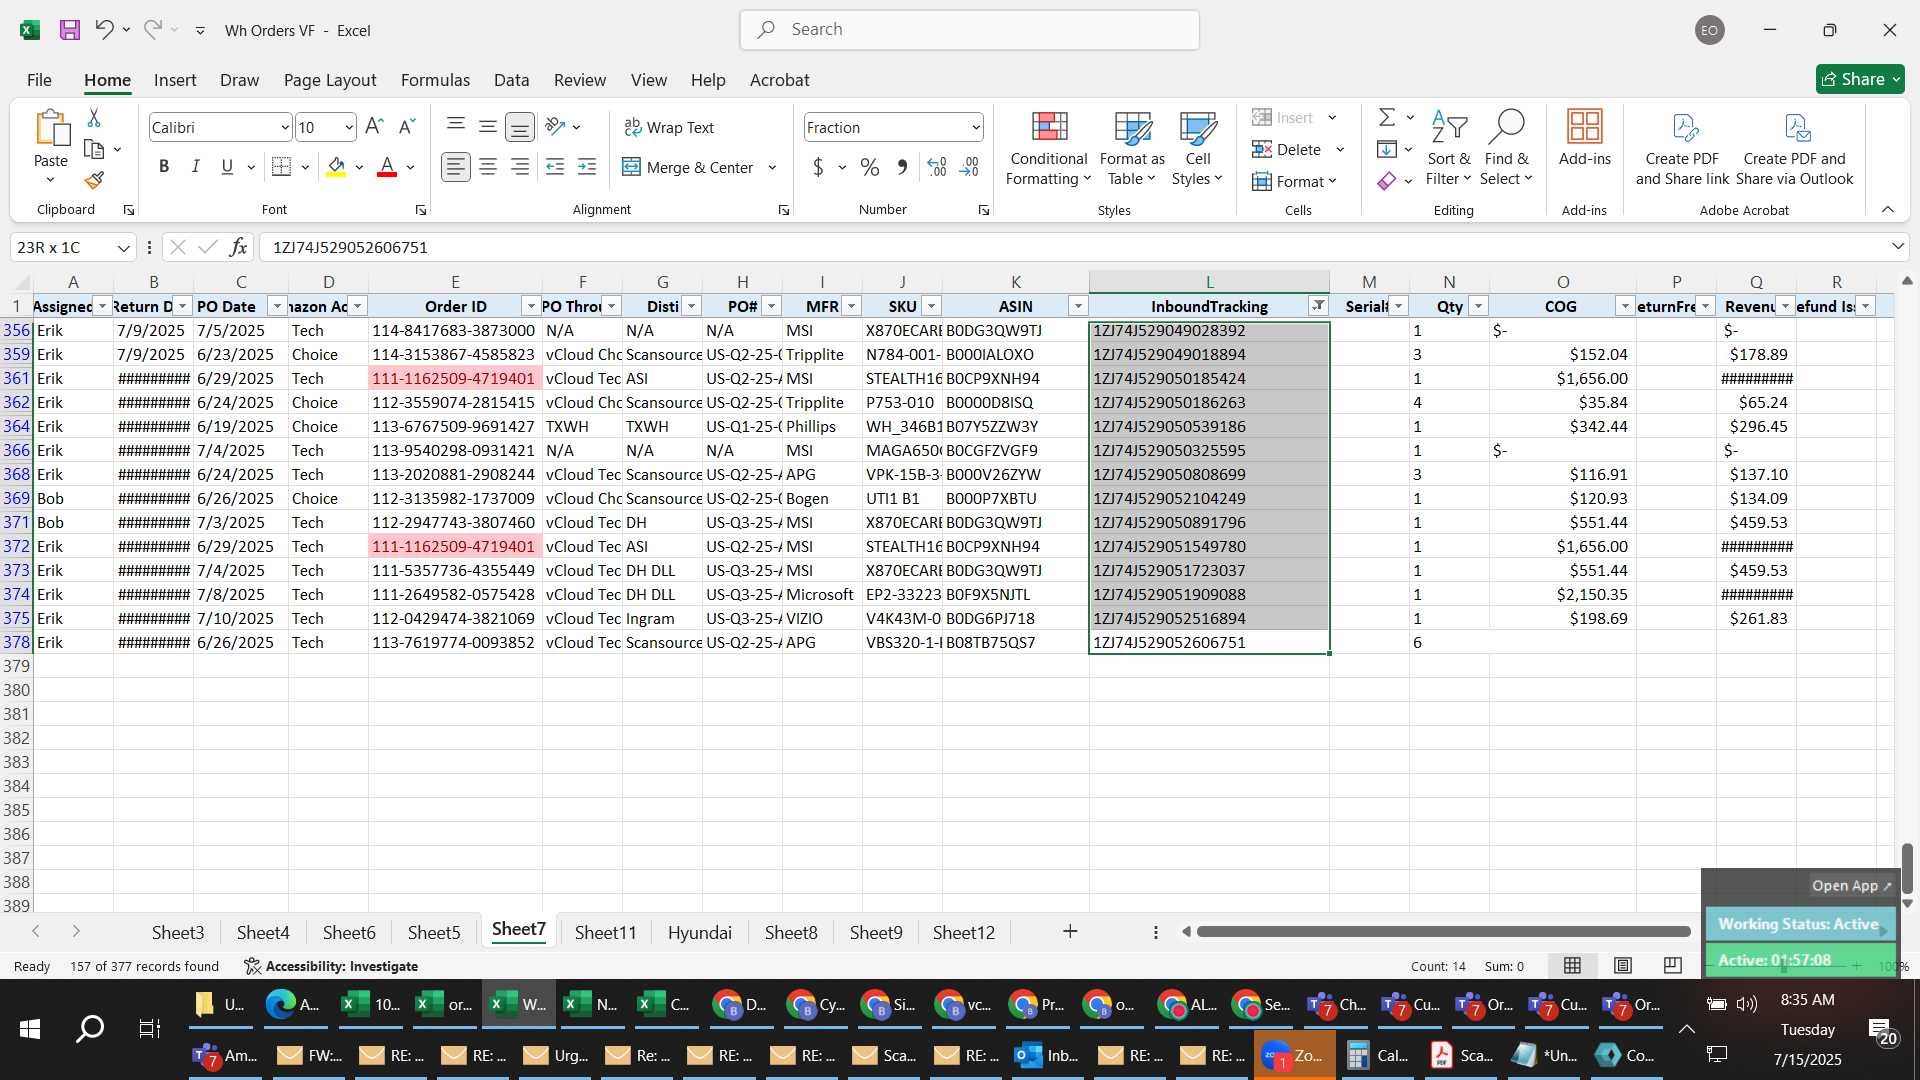Click the Decrease Indent icon
The height and width of the screenshot is (1080, 1920).
click(x=555, y=167)
